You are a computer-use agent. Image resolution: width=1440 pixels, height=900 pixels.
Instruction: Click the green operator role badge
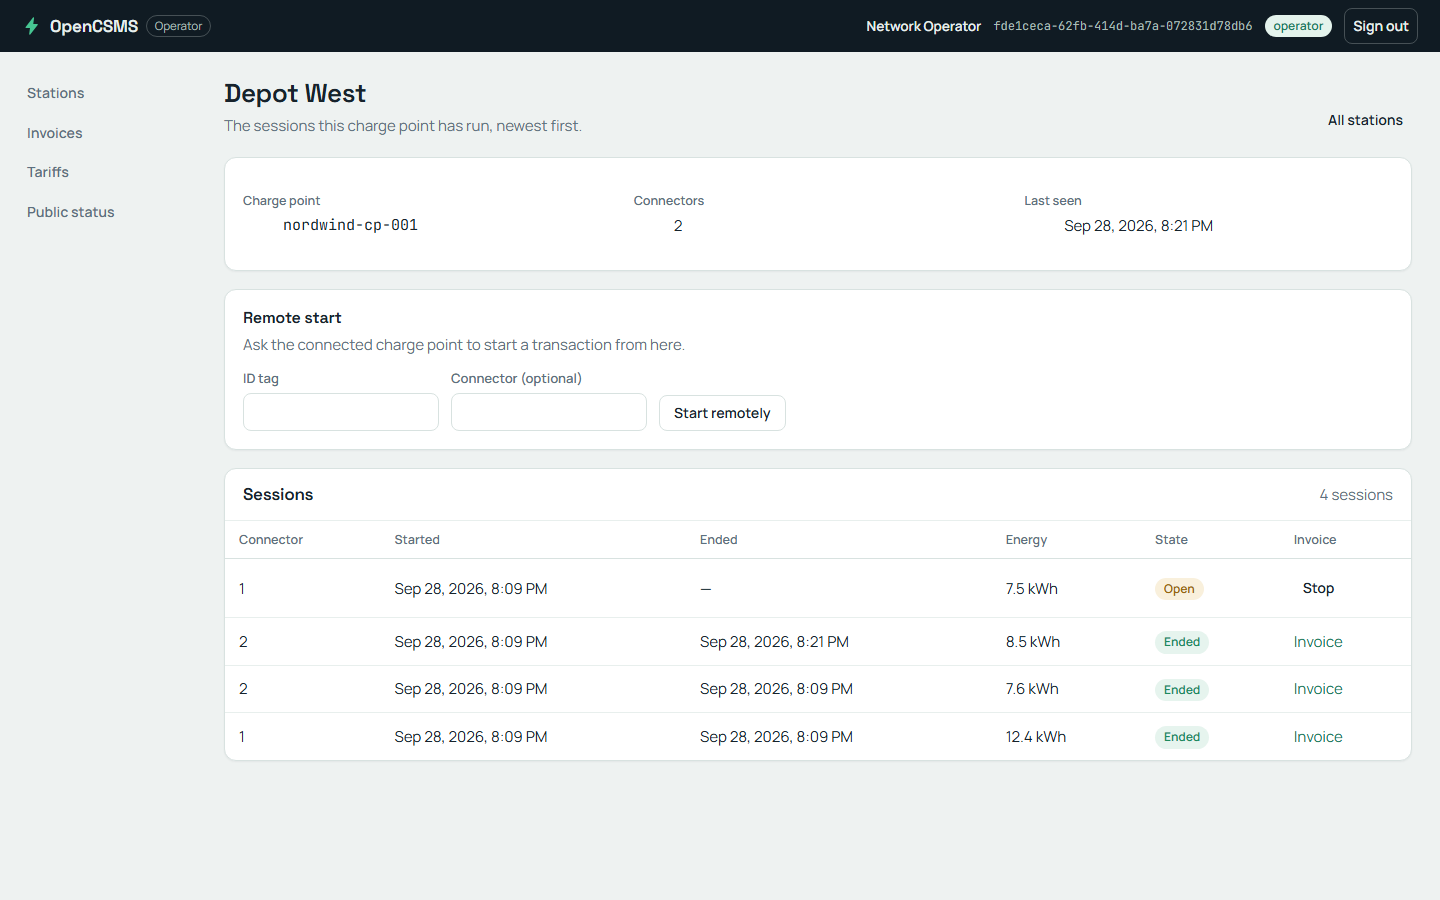[x=1298, y=26]
